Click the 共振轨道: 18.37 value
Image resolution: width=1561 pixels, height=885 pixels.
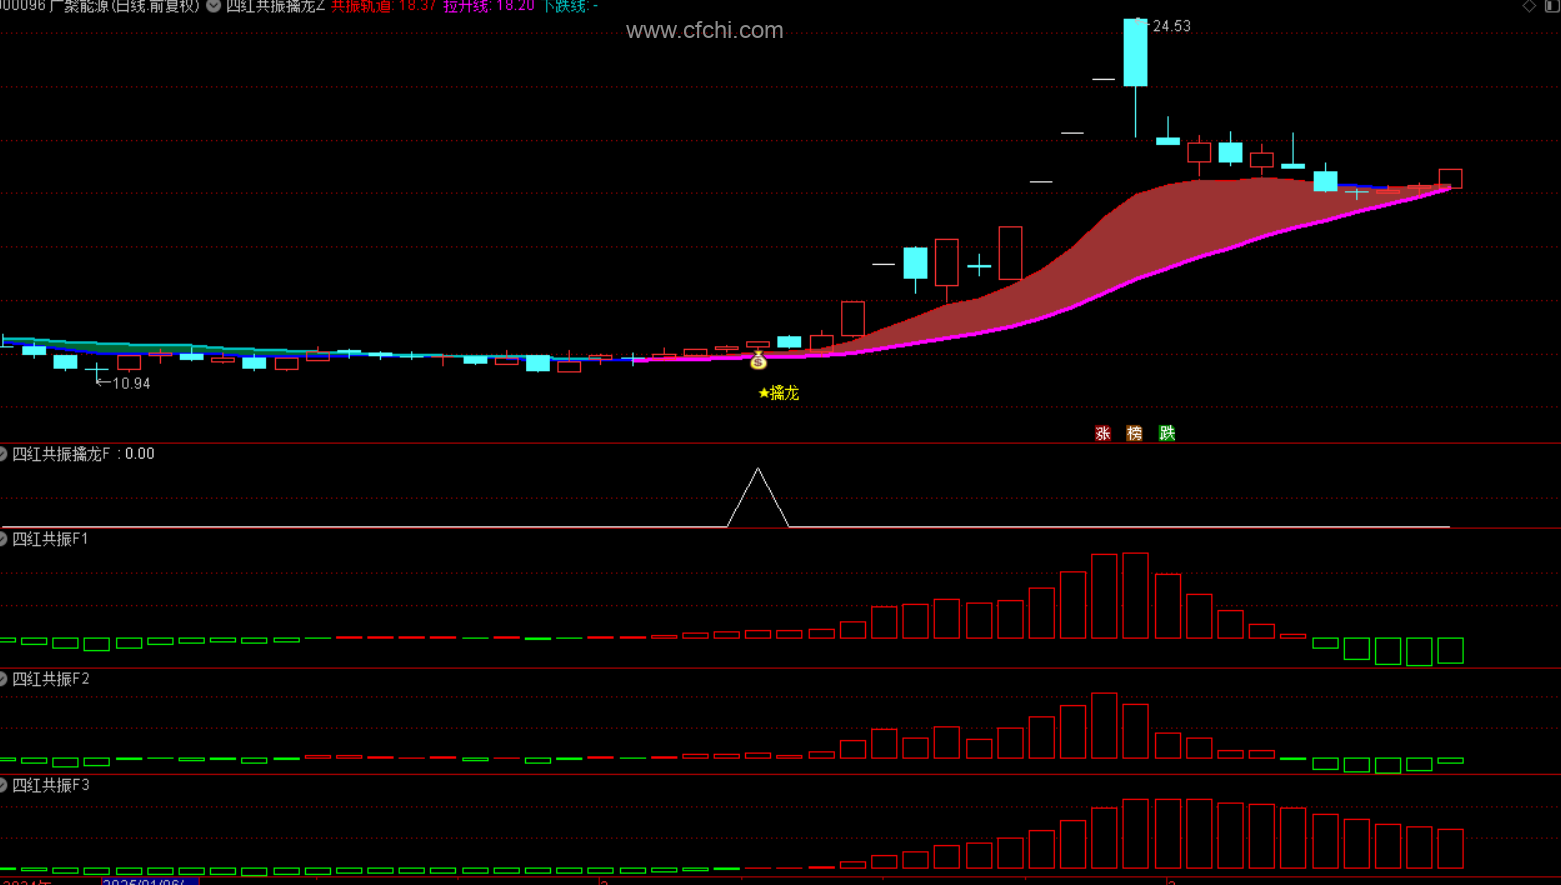pyautogui.click(x=384, y=6)
